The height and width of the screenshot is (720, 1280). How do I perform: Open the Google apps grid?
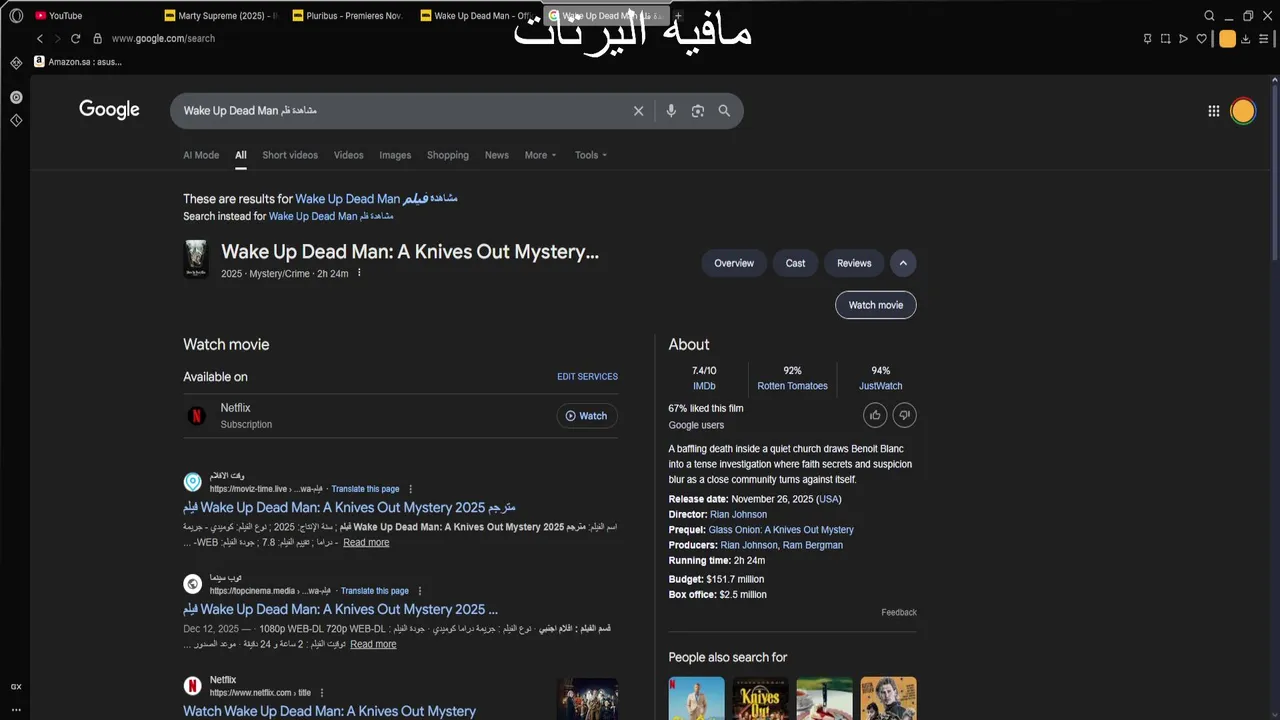pyautogui.click(x=1213, y=111)
